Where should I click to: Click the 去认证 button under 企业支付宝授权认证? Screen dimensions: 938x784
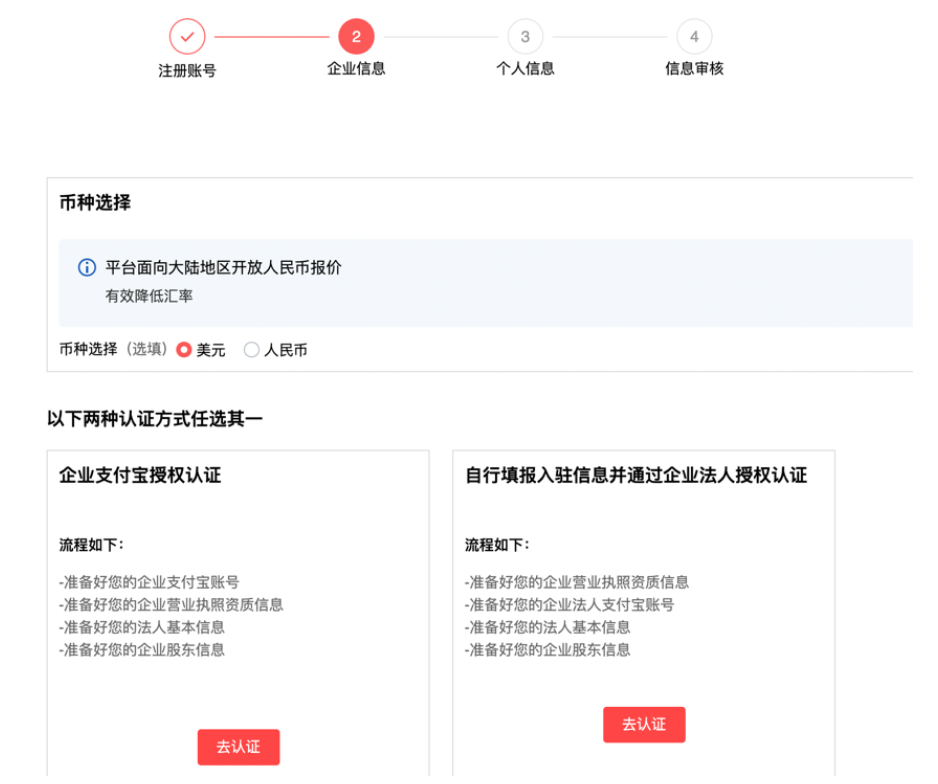tap(238, 747)
